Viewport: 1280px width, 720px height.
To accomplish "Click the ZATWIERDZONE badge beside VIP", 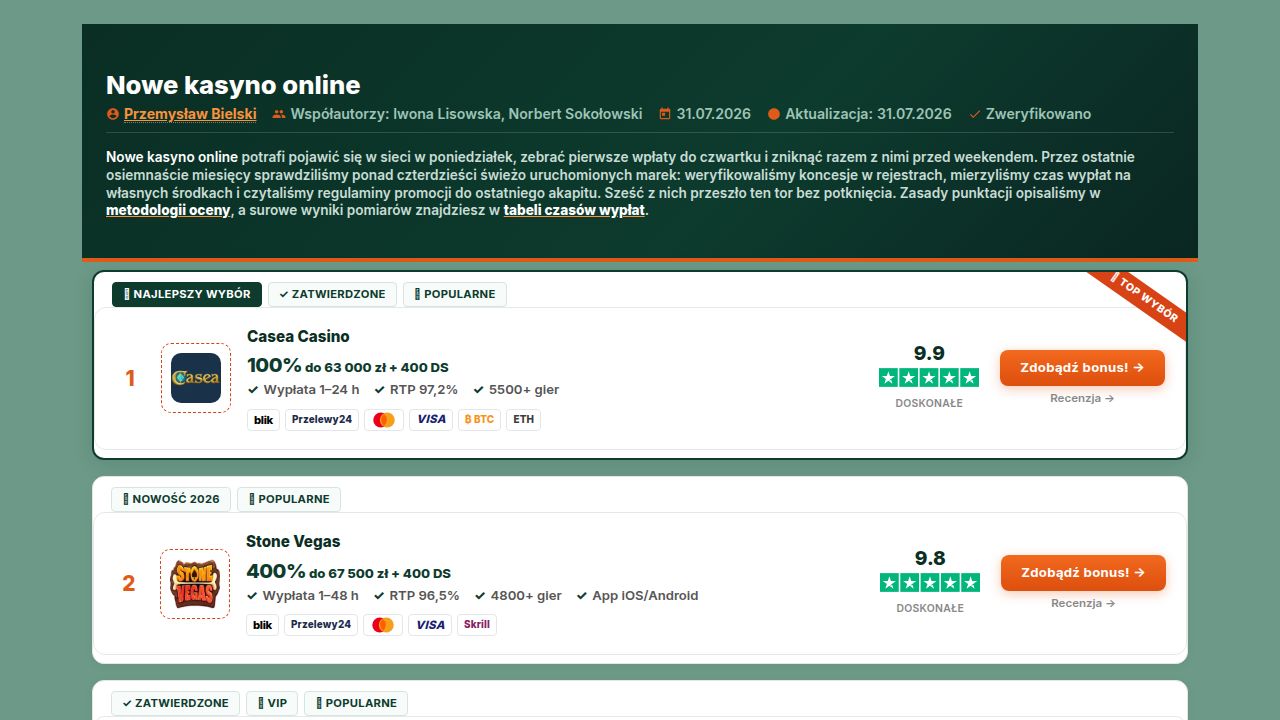I will 176,703.
